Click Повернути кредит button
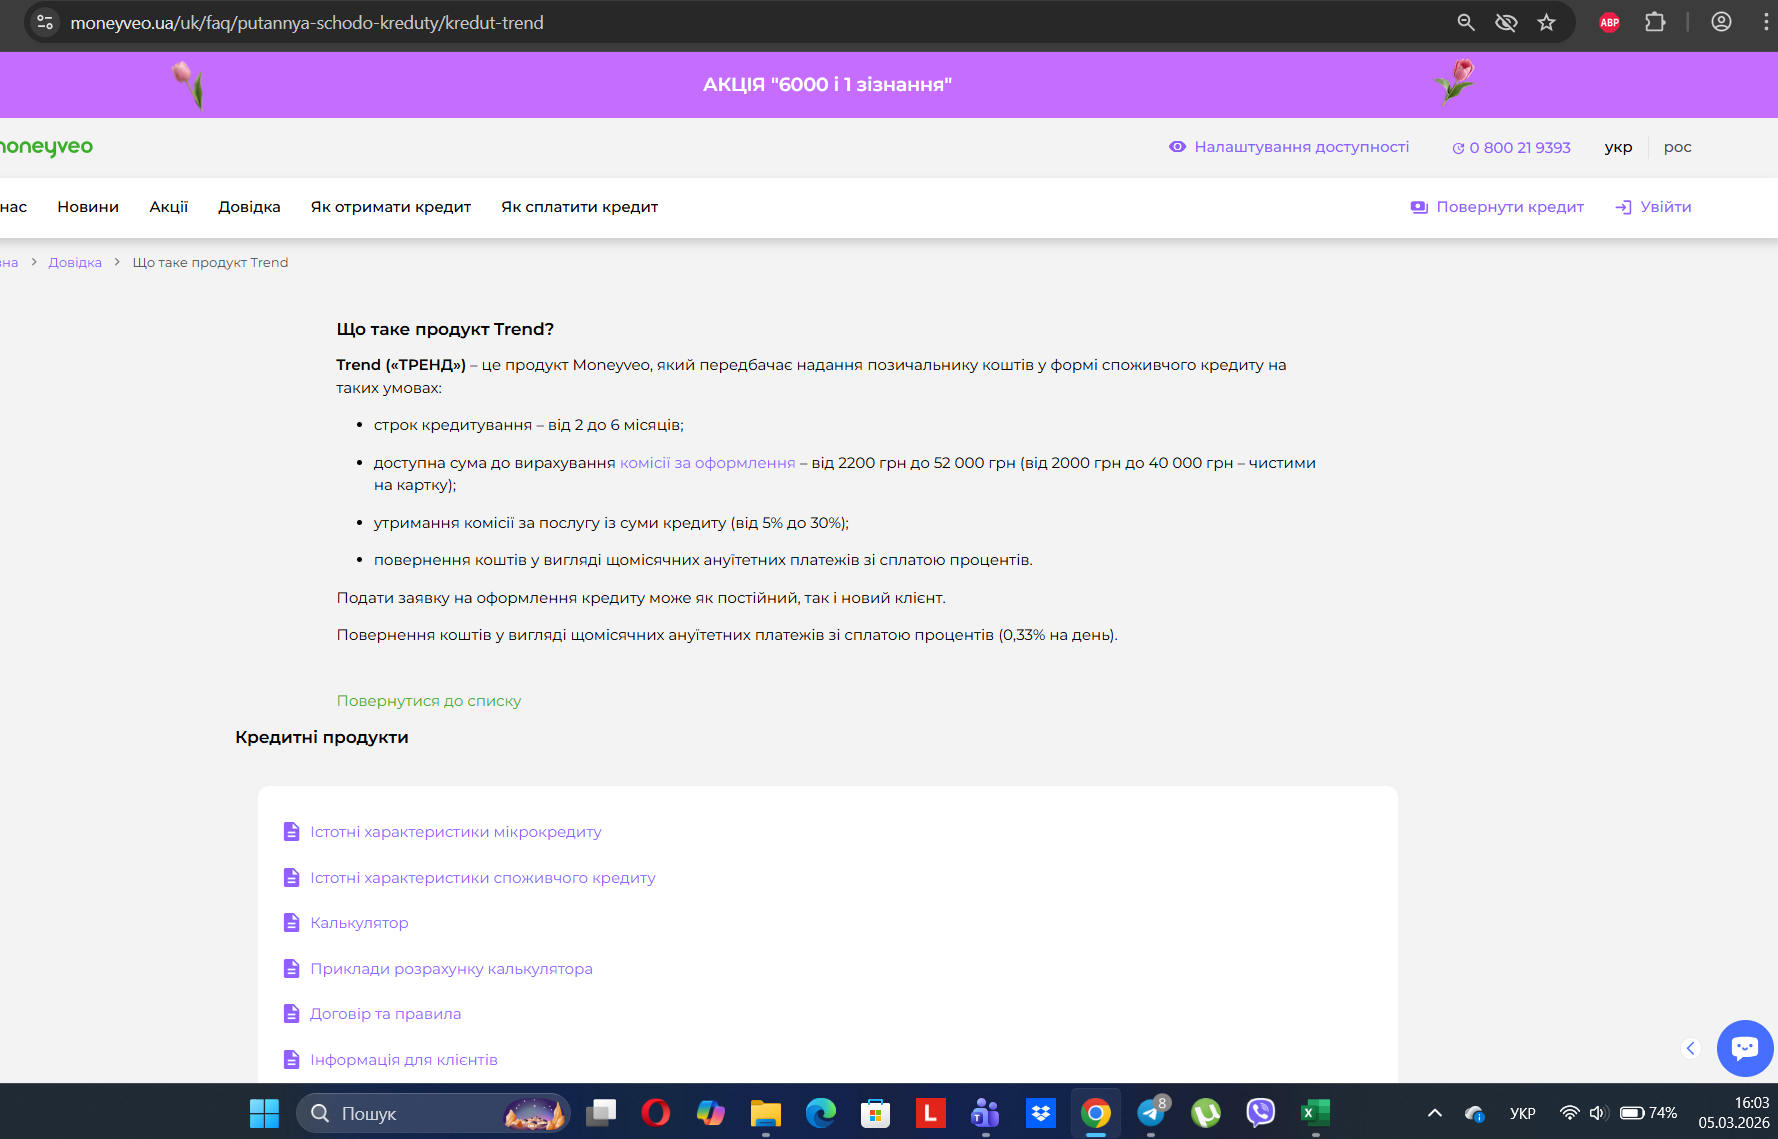This screenshot has height=1139, width=1778. point(1497,207)
